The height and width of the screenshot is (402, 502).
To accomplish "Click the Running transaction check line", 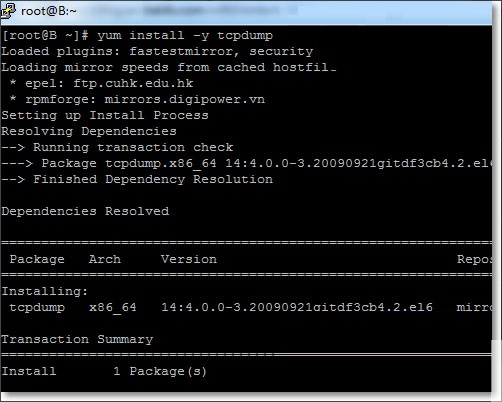I will click(x=117, y=147).
